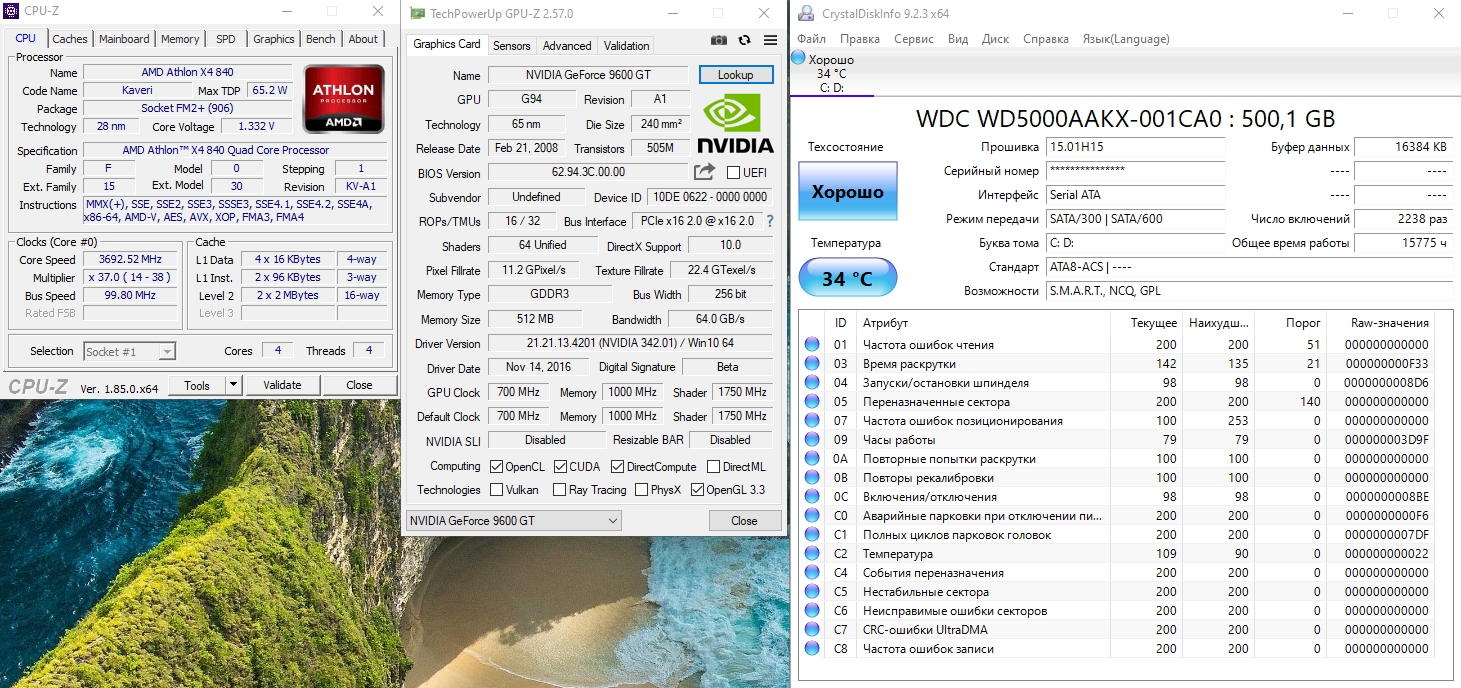Click status orb beside Нестабильные сектора
Image resolution: width=1461 pixels, height=688 pixels.
pos(812,592)
